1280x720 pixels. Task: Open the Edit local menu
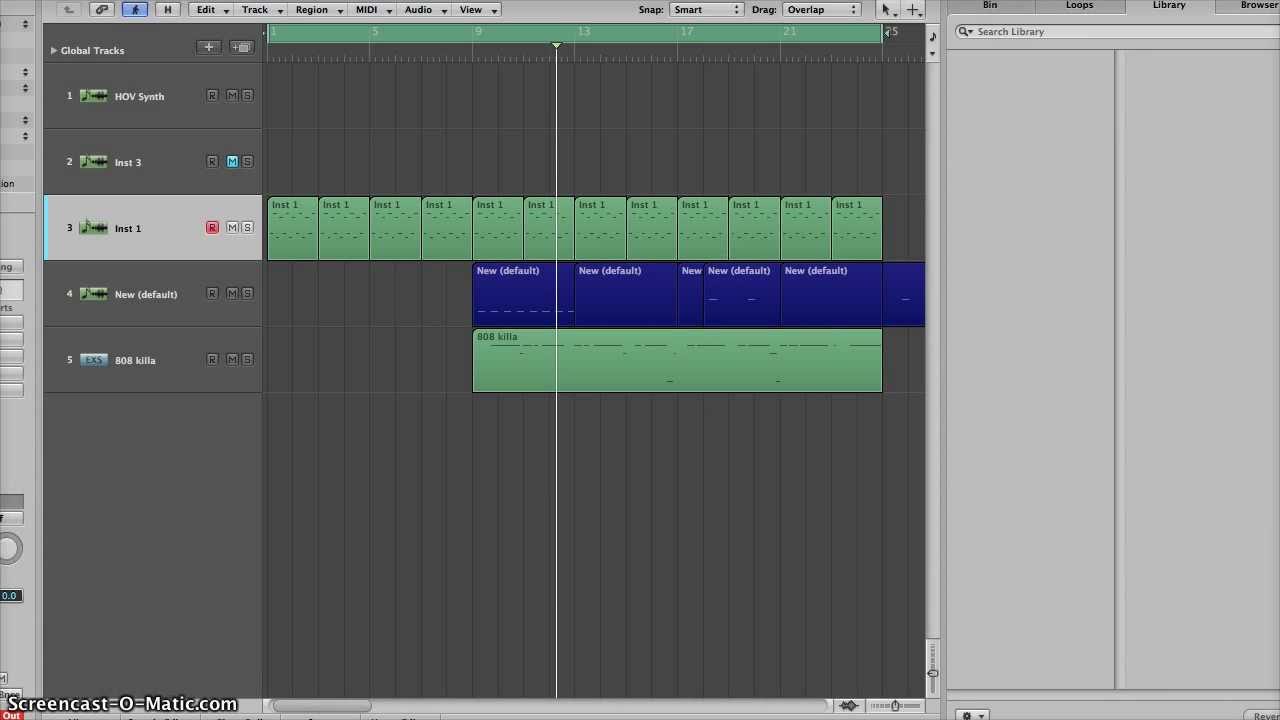[x=212, y=10]
